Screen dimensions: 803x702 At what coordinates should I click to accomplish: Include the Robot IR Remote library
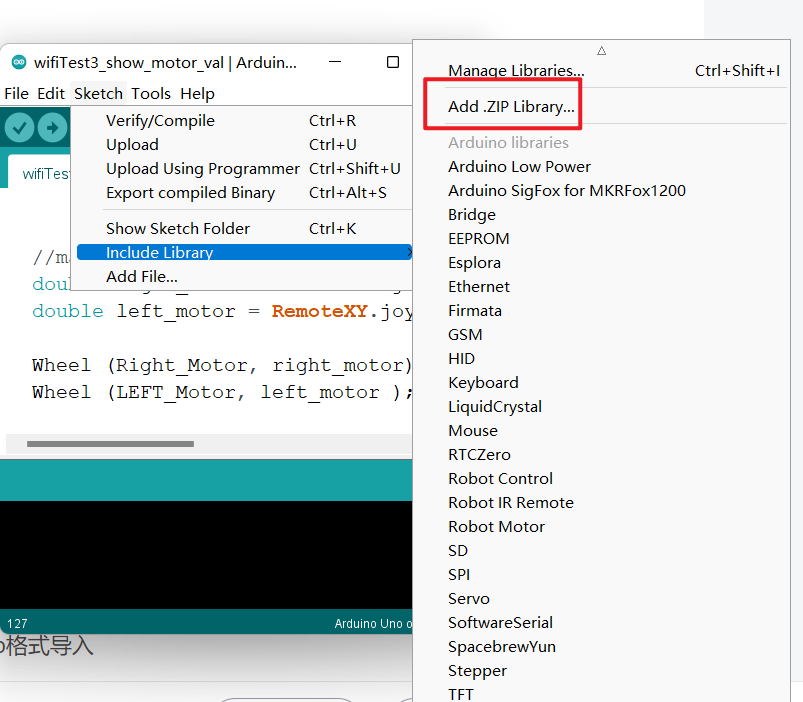point(602,503)
